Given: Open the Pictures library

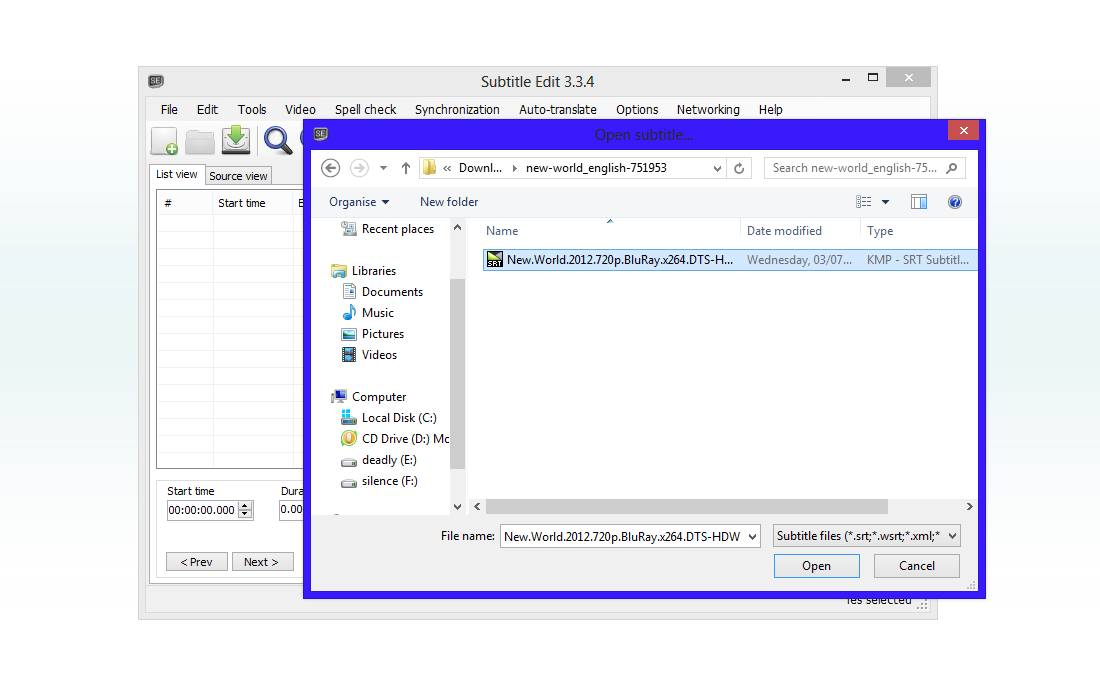Looking at the screenshot, I should click(x=373, y=334).
